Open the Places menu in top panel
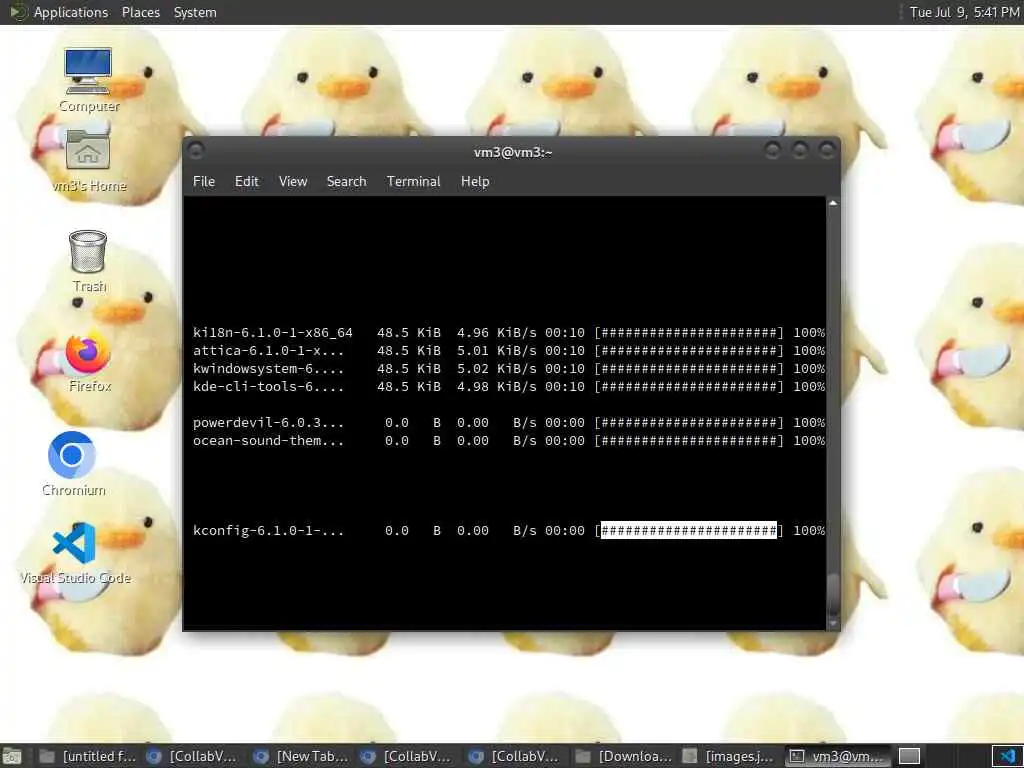1024x768 pixels. coord(140,12)
